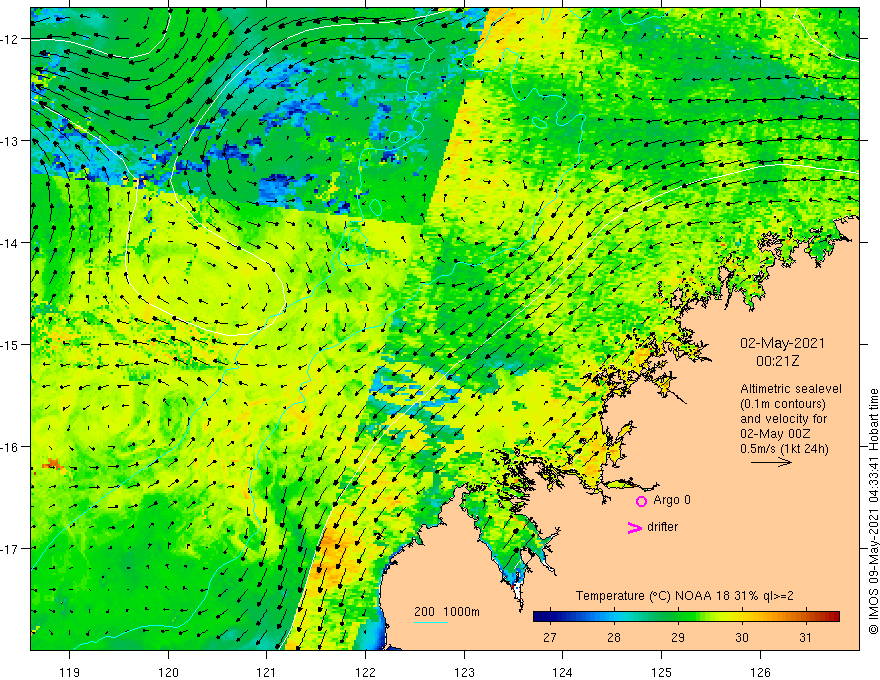Click the latitude label -15
The image size is (880, 680).
point(10,345)
